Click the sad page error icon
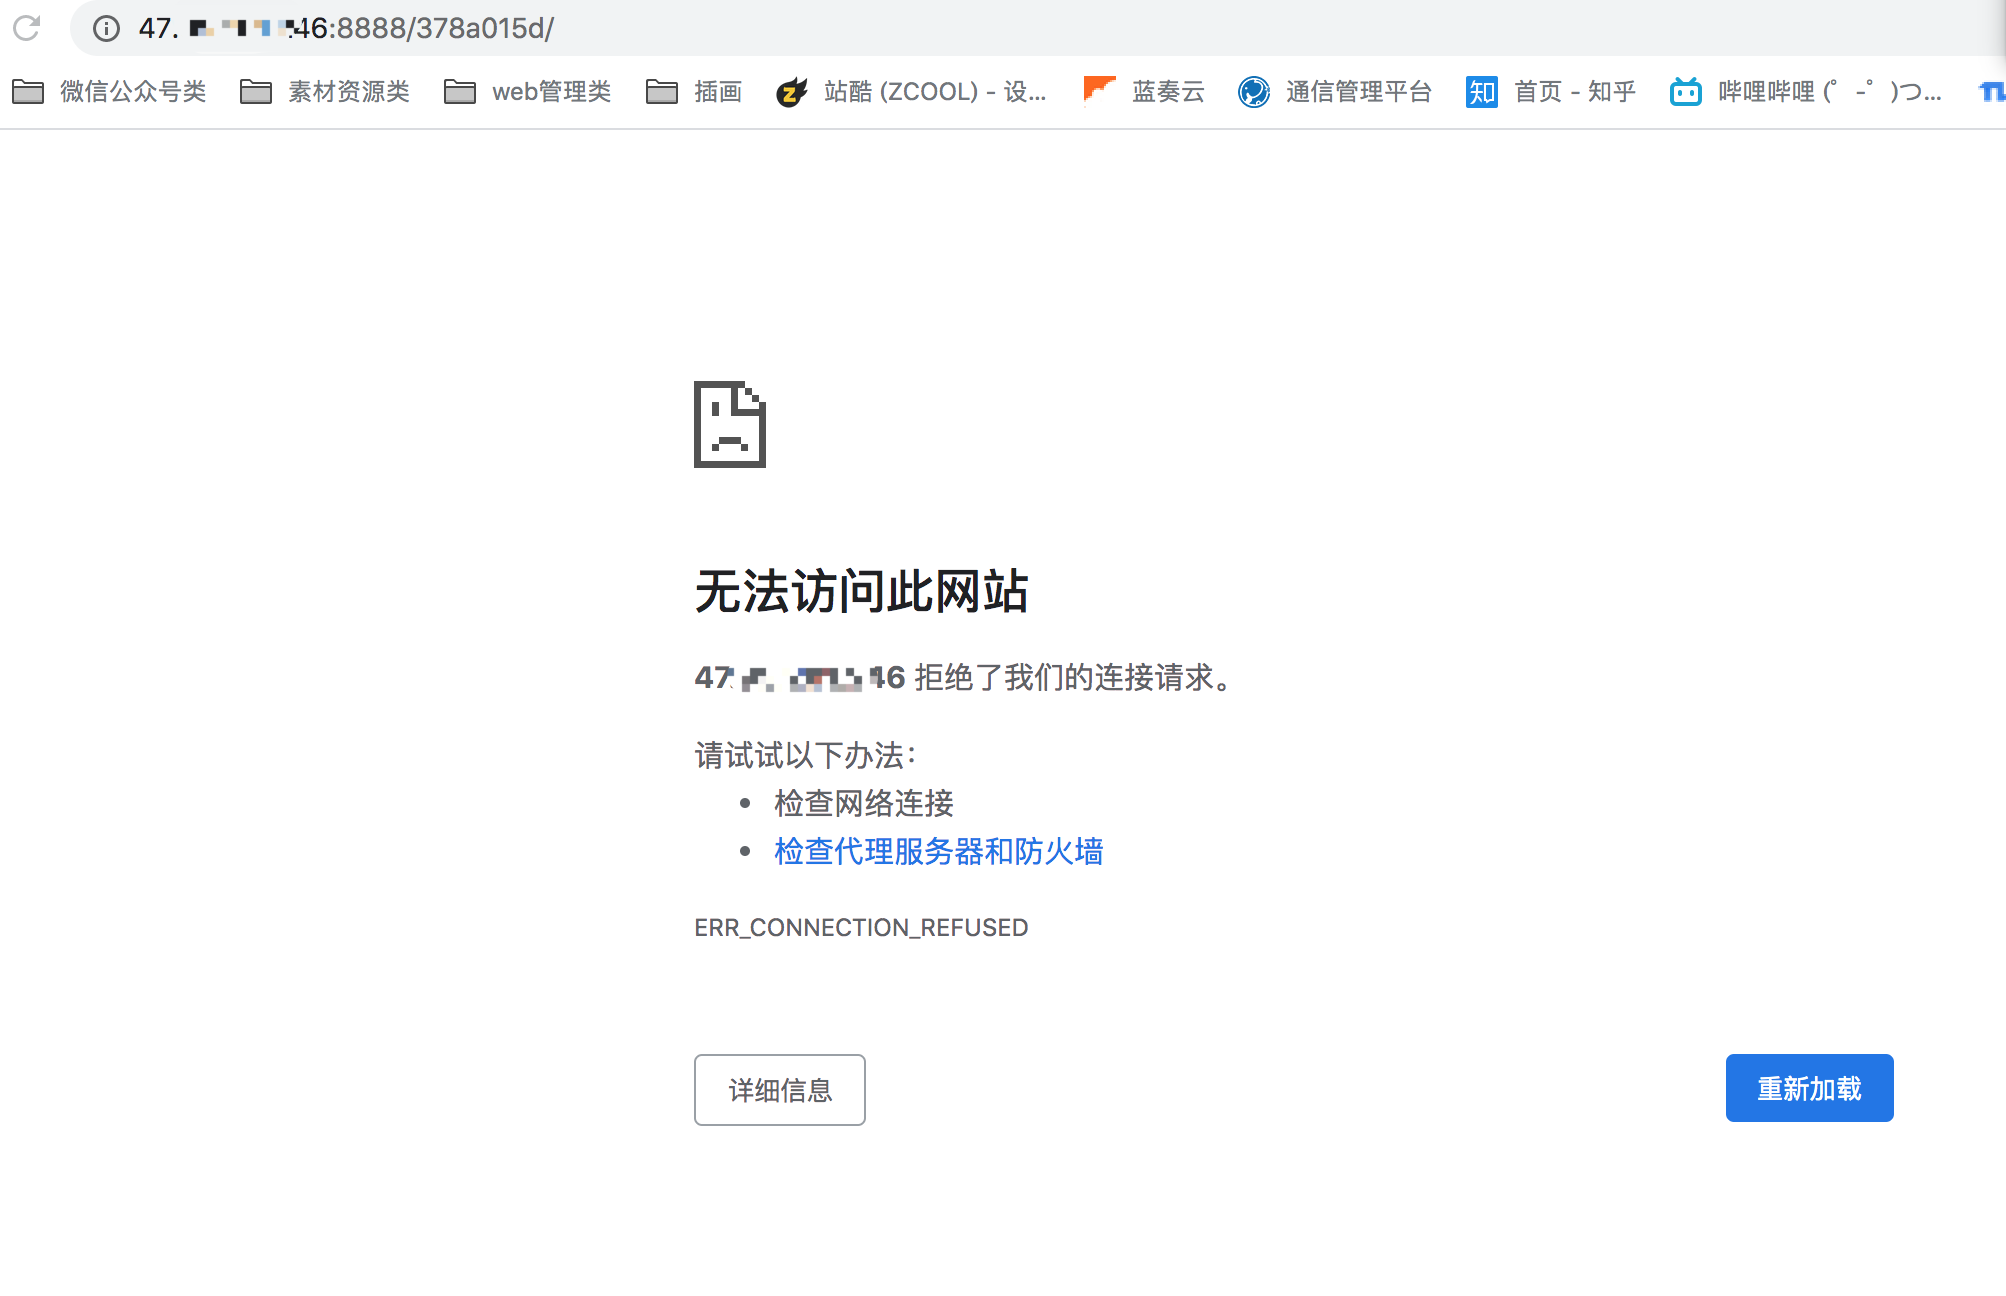 click(730, 424)
